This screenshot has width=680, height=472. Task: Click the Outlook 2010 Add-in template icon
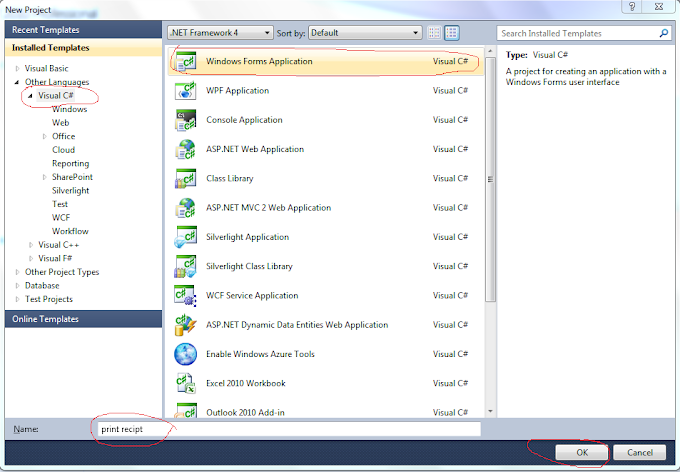(x=186, y=410)
